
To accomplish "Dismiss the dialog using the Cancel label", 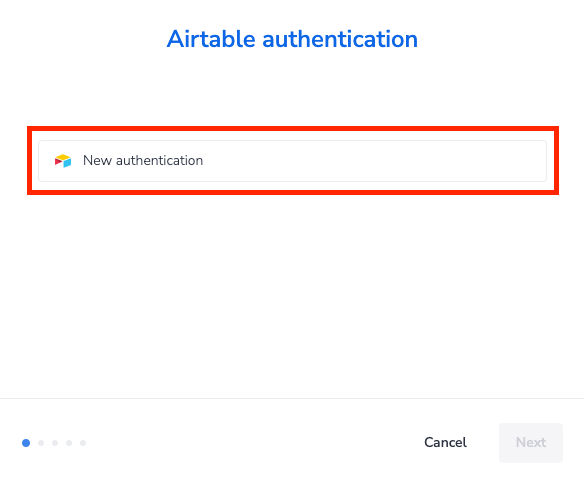I will pyautogui.click(x=445, y=442).
